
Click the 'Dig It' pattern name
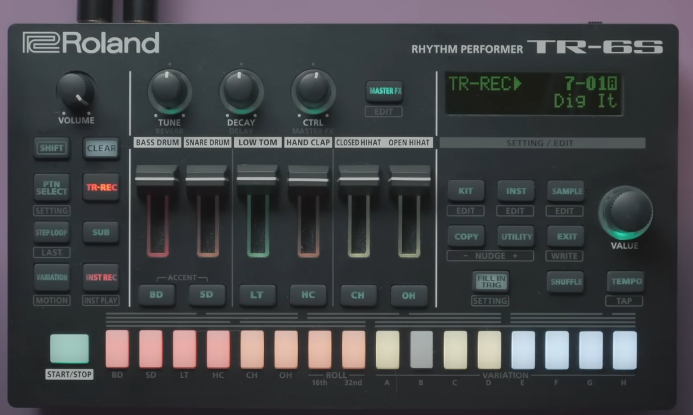point(586,101)
